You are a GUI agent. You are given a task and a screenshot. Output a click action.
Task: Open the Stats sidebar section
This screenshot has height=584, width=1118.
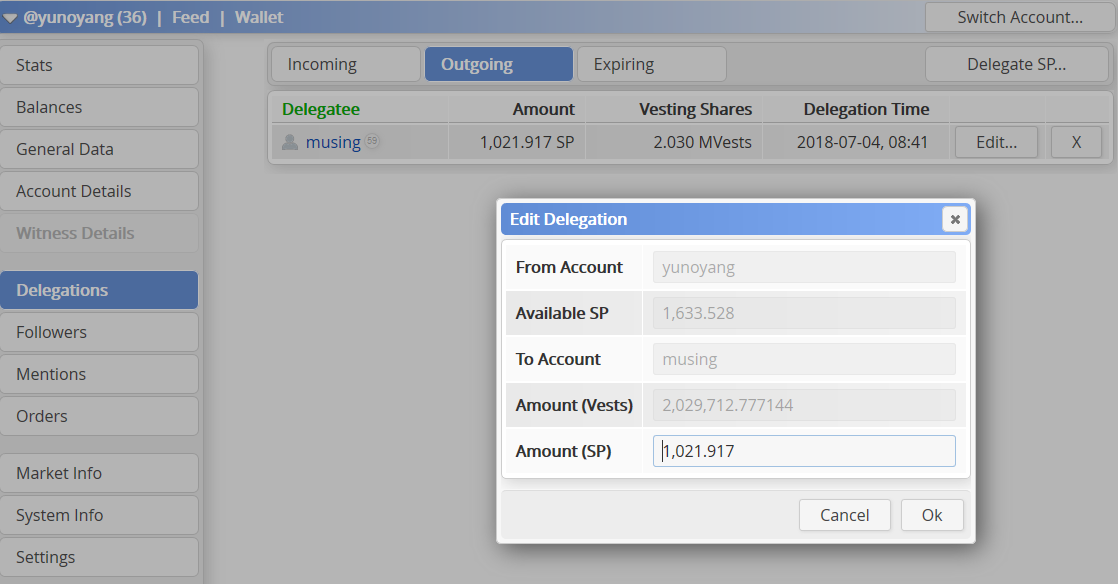[99, 65]
